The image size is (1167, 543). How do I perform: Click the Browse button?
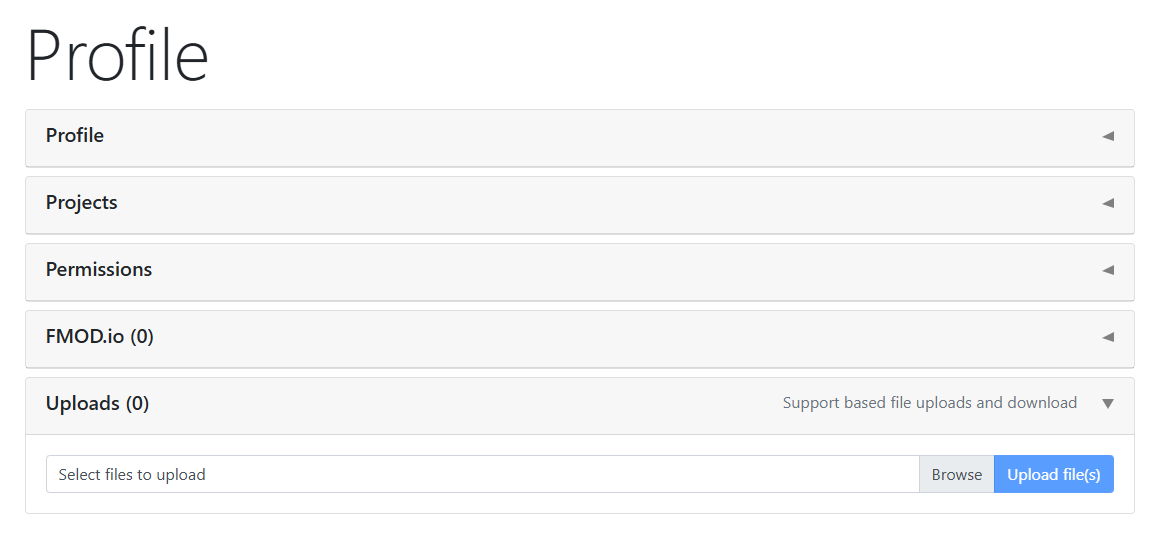pos(957,475)
